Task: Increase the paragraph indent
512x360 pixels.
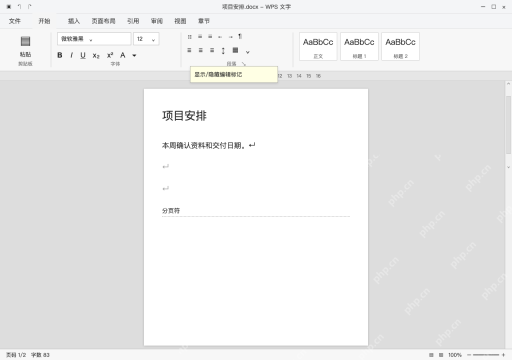Action: tap(230, 37)
